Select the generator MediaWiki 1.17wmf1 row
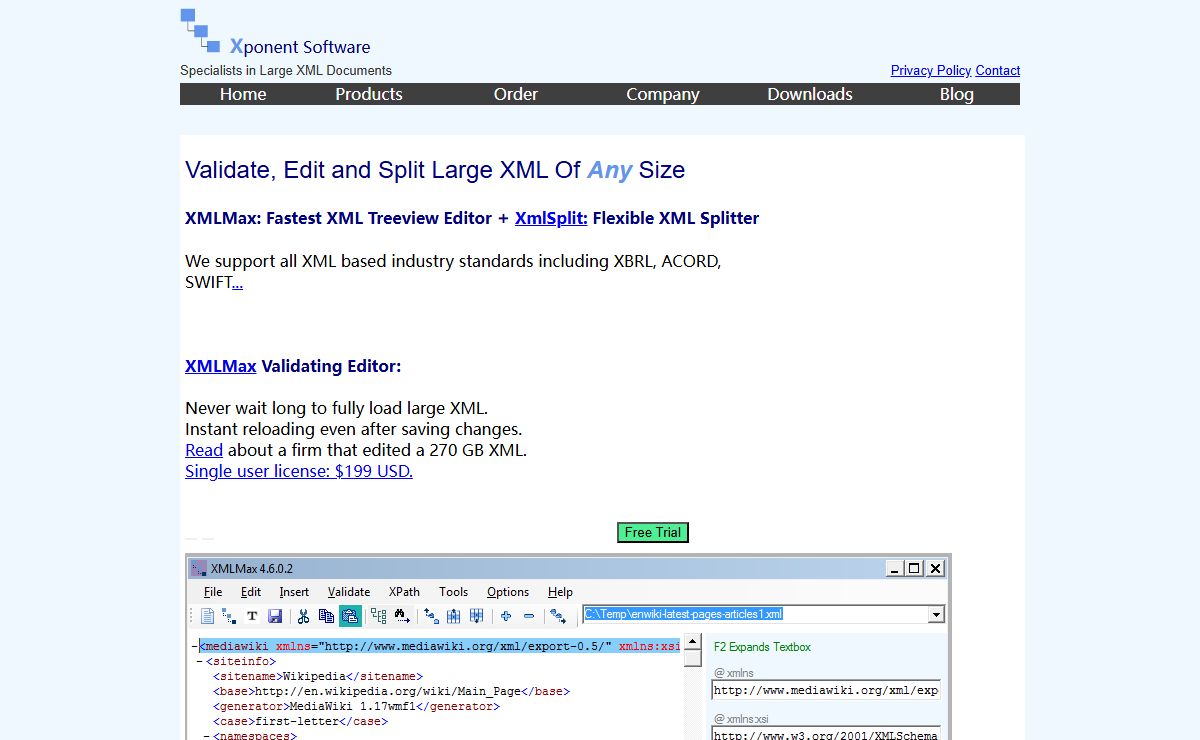The height and width of the screenshot is (740, 1200). click(355, 706)
